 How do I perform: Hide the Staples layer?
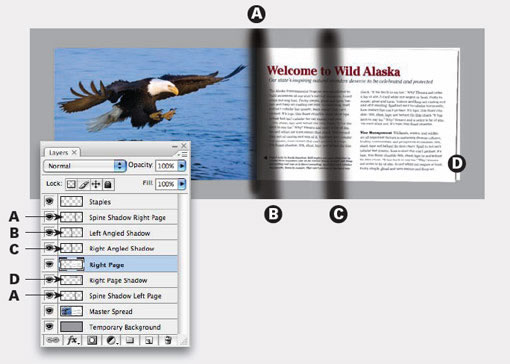click(50, 201)
